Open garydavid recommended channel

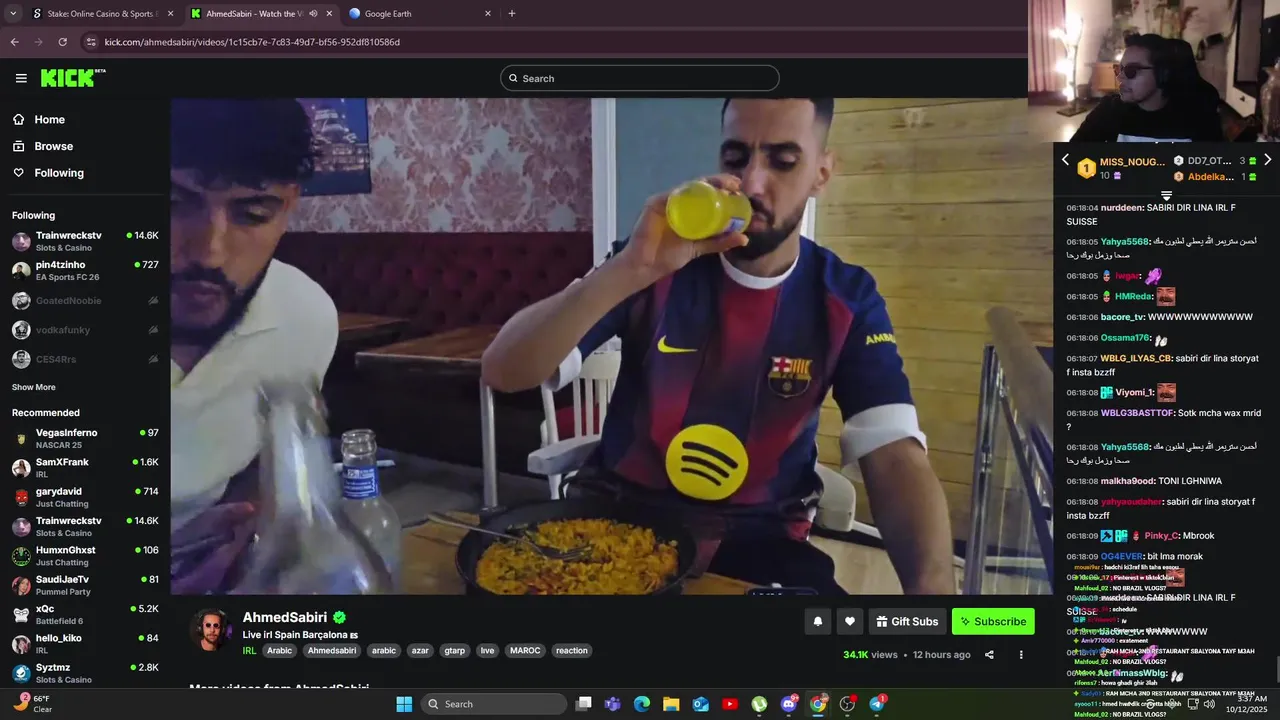(85, 497)
